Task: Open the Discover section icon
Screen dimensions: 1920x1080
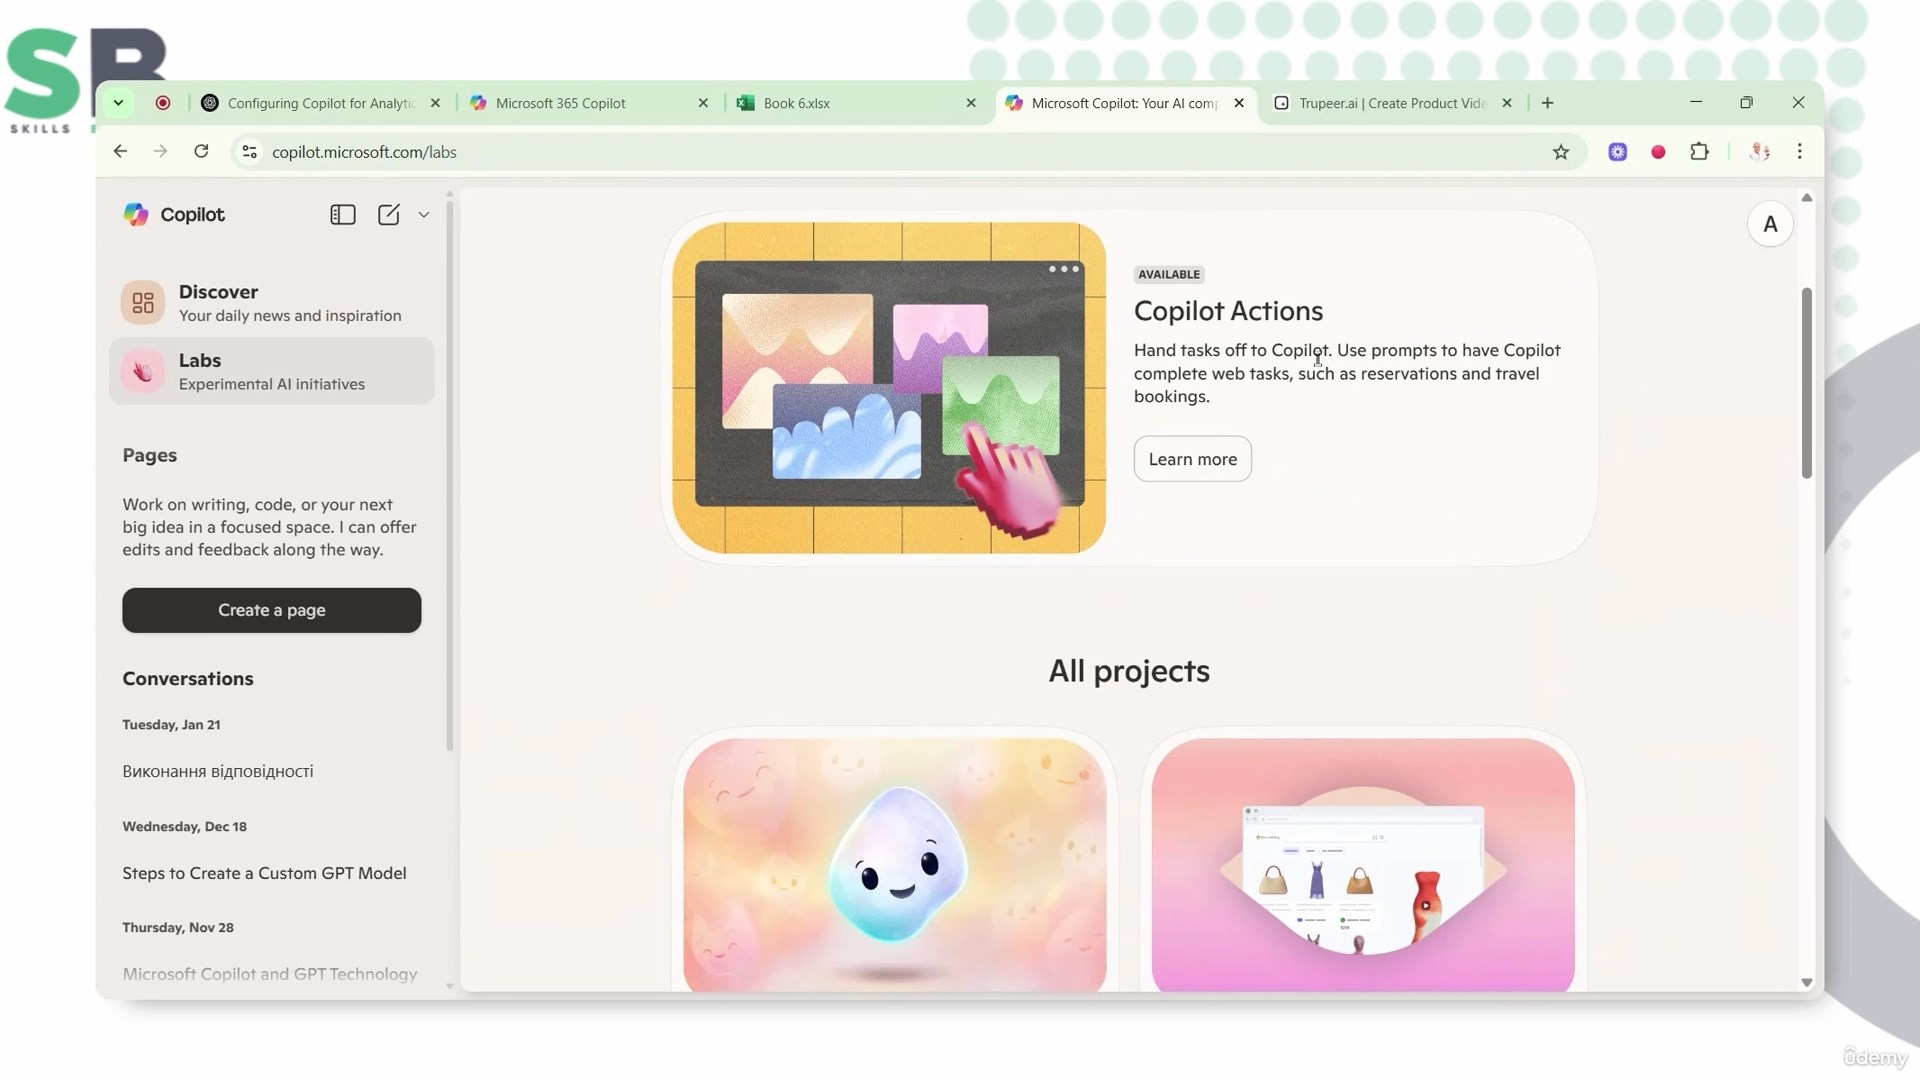Action: click(143, 303)
